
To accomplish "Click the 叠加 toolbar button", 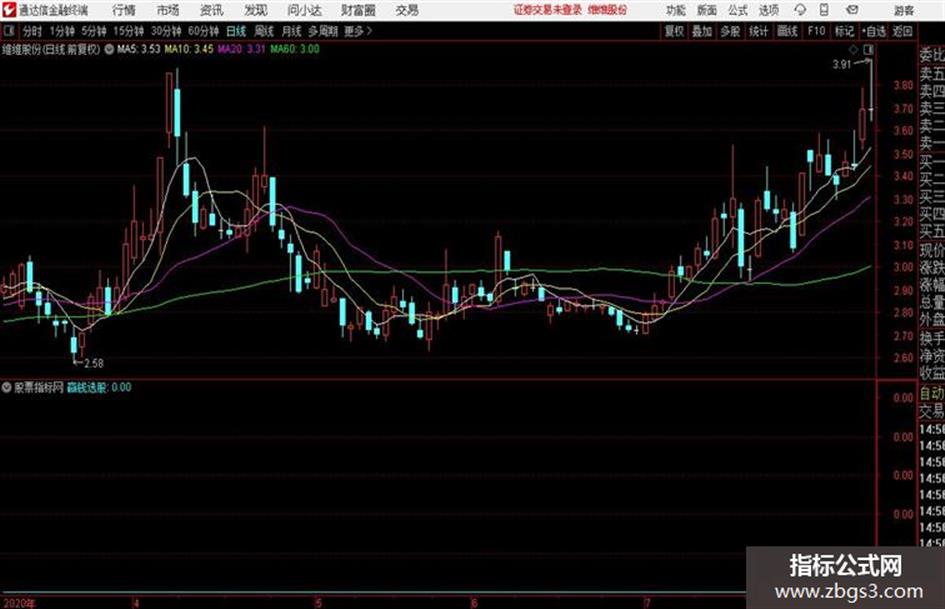I will (702, 31).
